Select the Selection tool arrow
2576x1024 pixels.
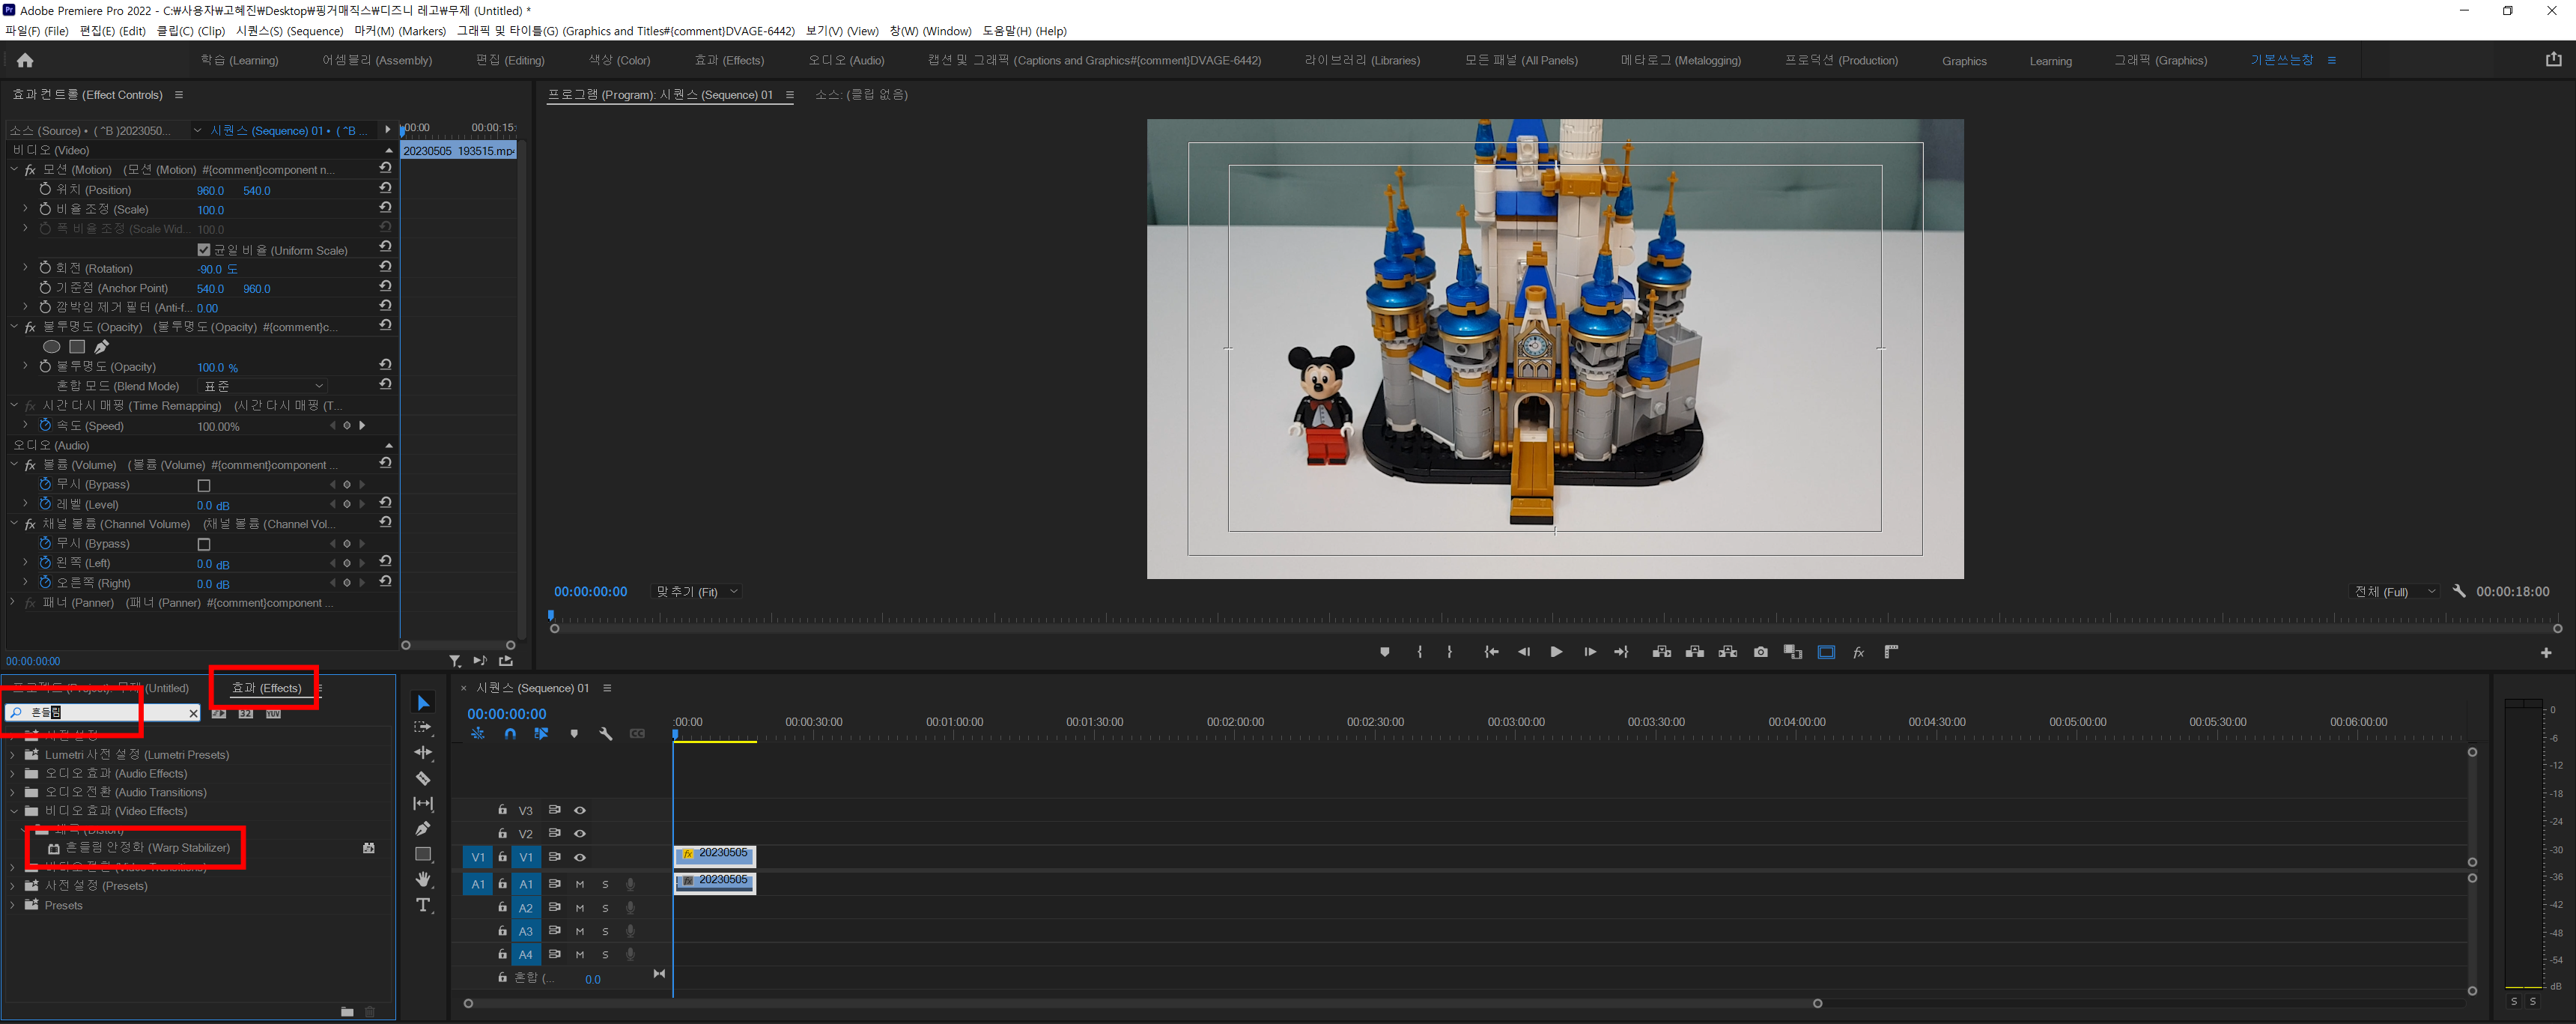(x=423, y=703)
